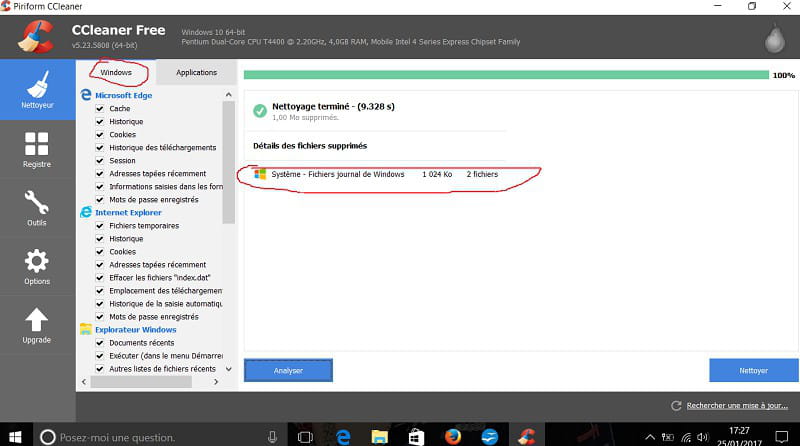
Task: Open the Store from taskbar
Action: coord(416,437)
